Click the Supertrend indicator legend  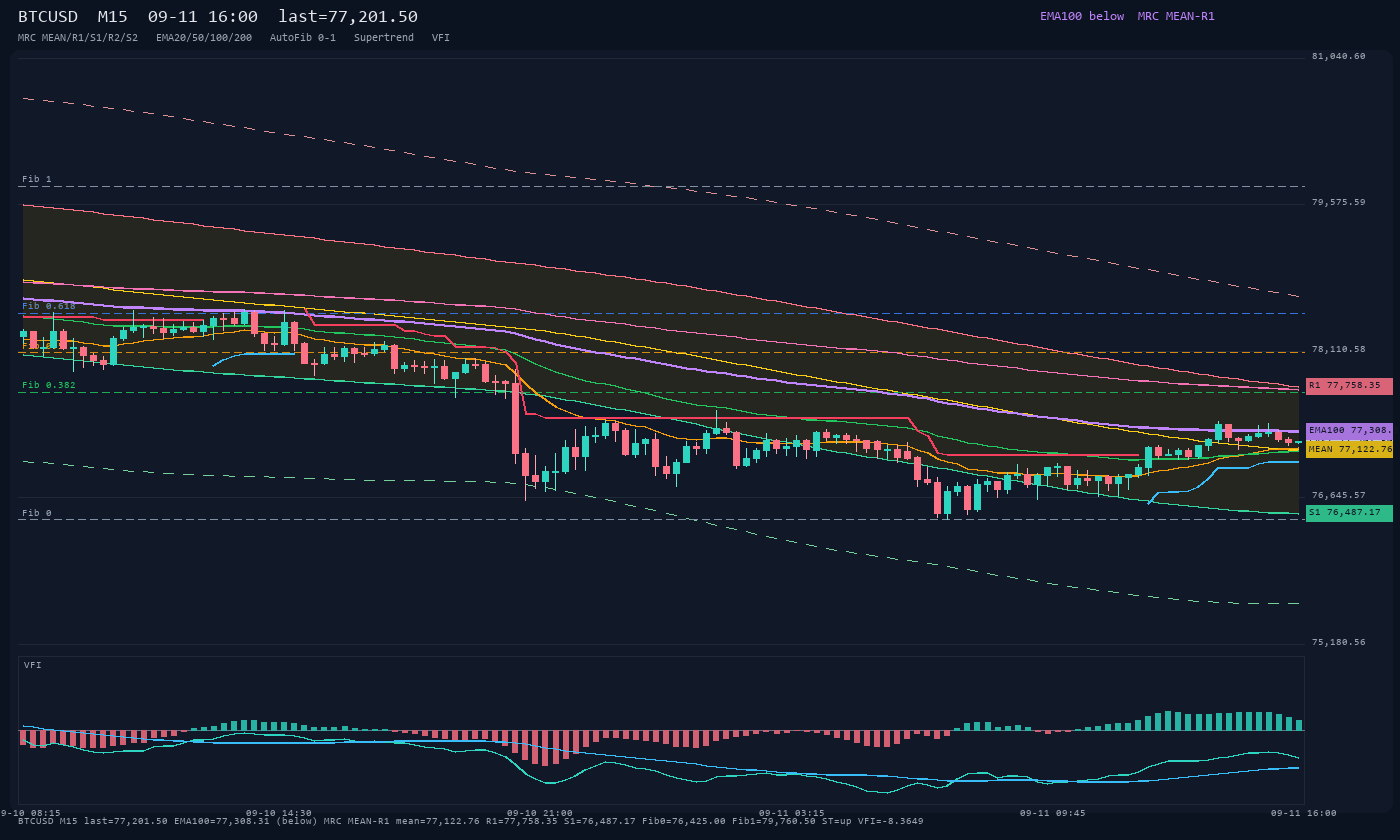[384, 38]
